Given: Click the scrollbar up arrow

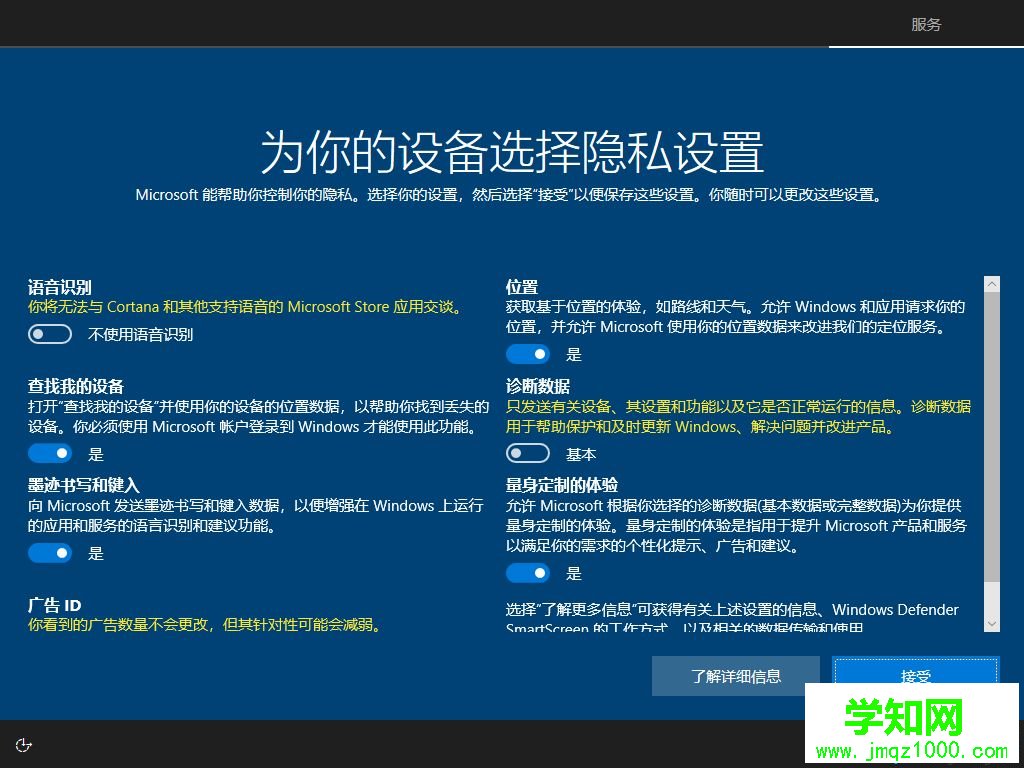Looking at the screenshot, I should pyautogui.click(x=991, y=282).
